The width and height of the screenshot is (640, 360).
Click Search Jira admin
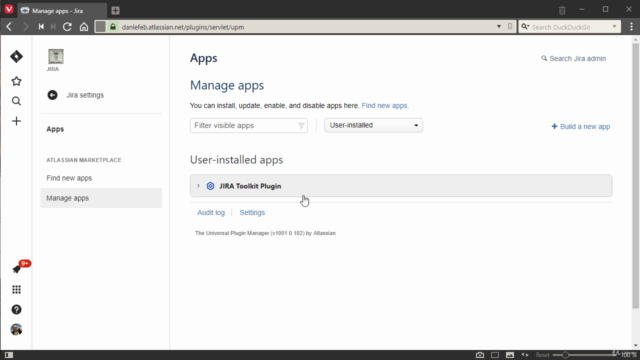click(x=574, y=58)
